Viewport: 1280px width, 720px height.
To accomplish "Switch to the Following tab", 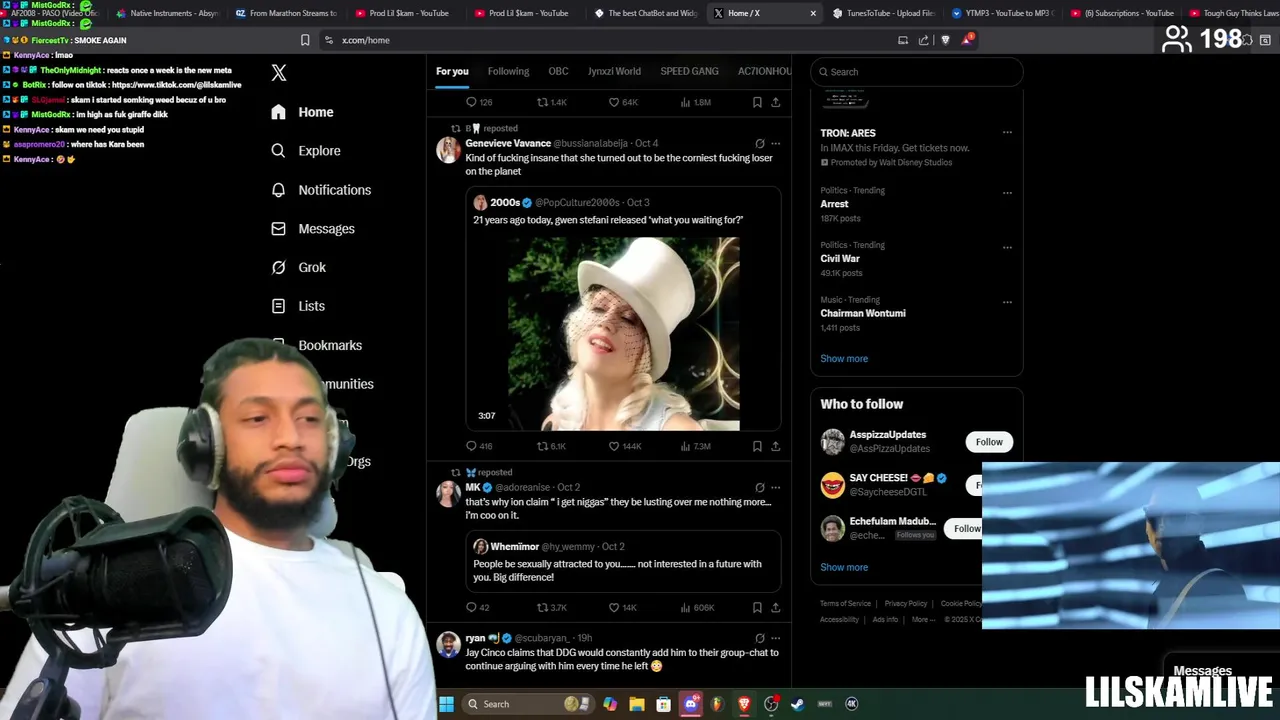I will (508, 71).
